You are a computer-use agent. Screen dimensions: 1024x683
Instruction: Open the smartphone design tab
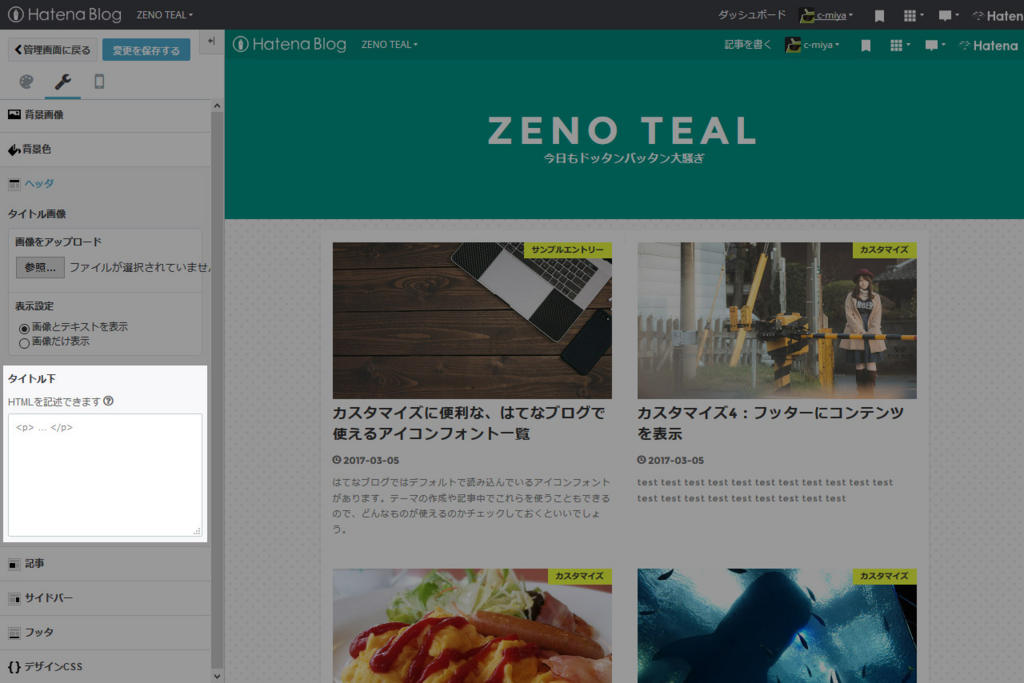point(99,82)
